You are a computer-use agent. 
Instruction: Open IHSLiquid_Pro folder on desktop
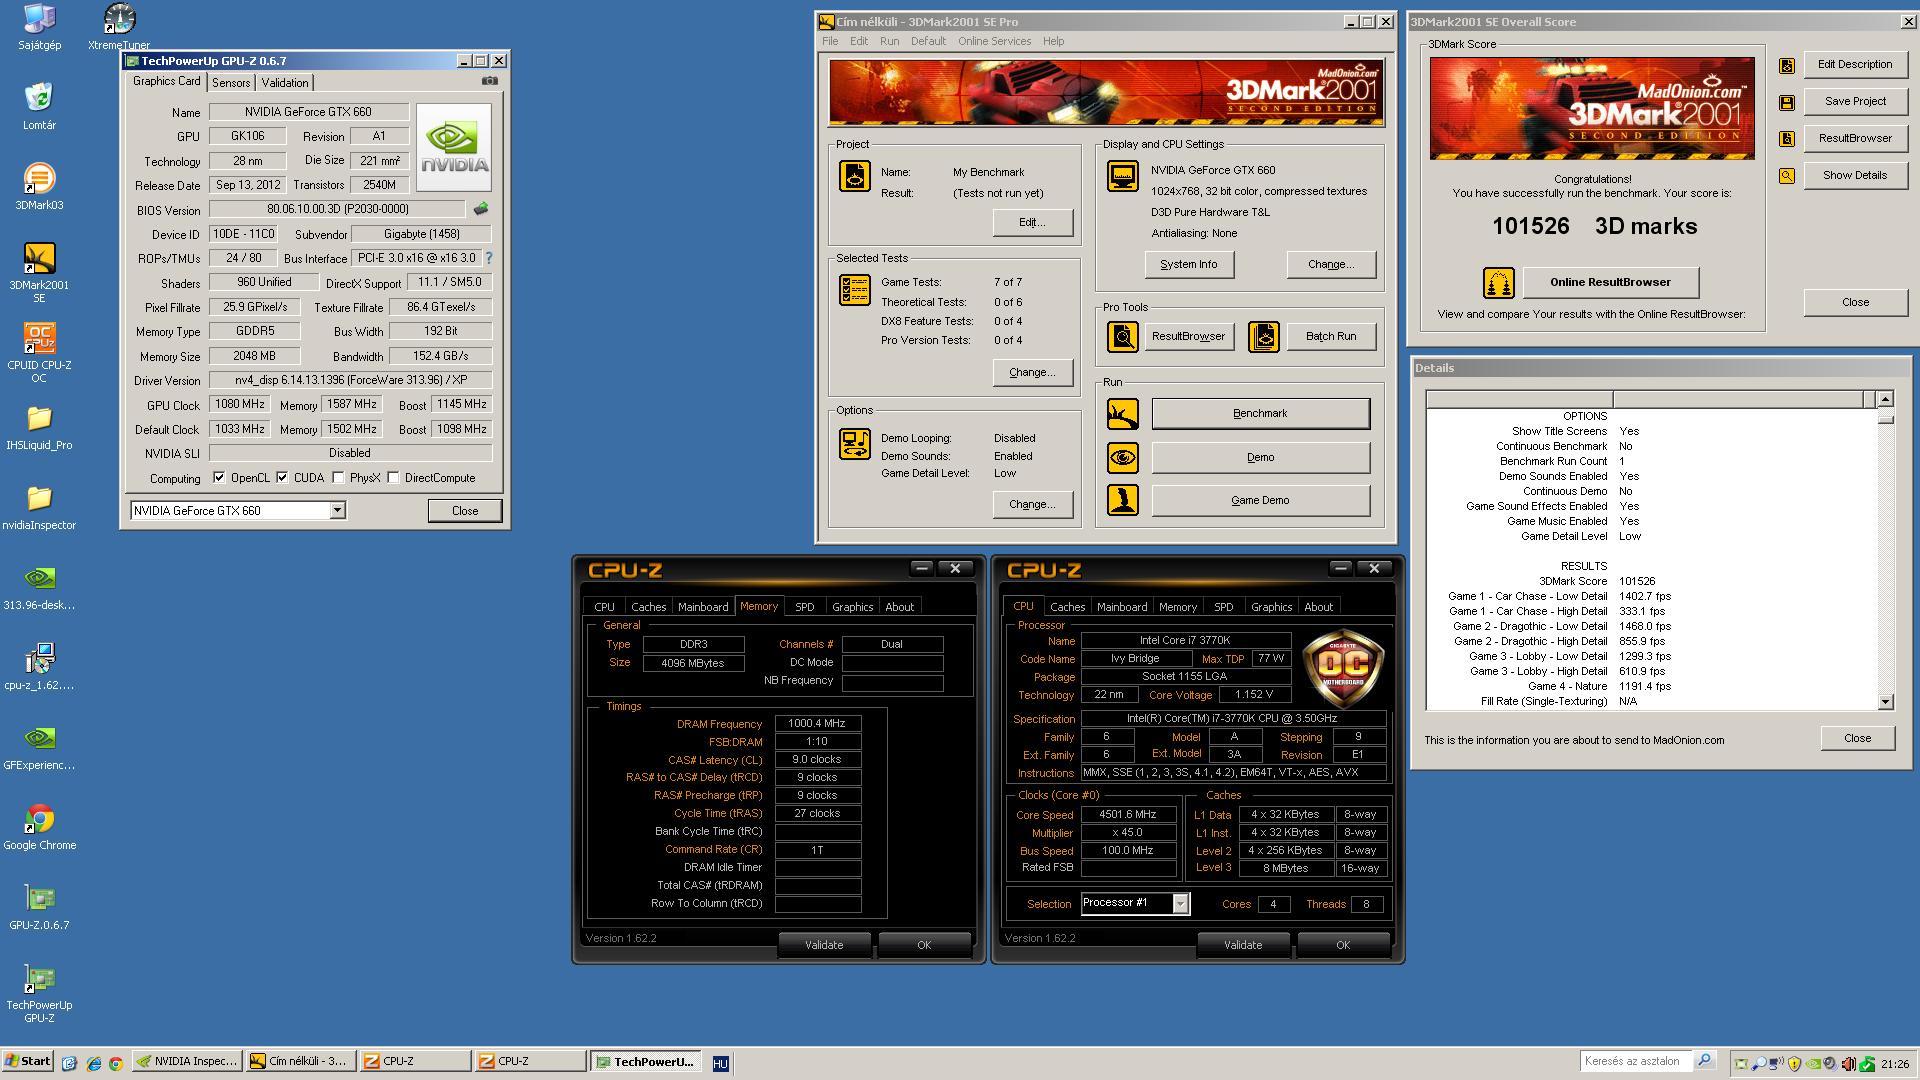tap(39, 427)
